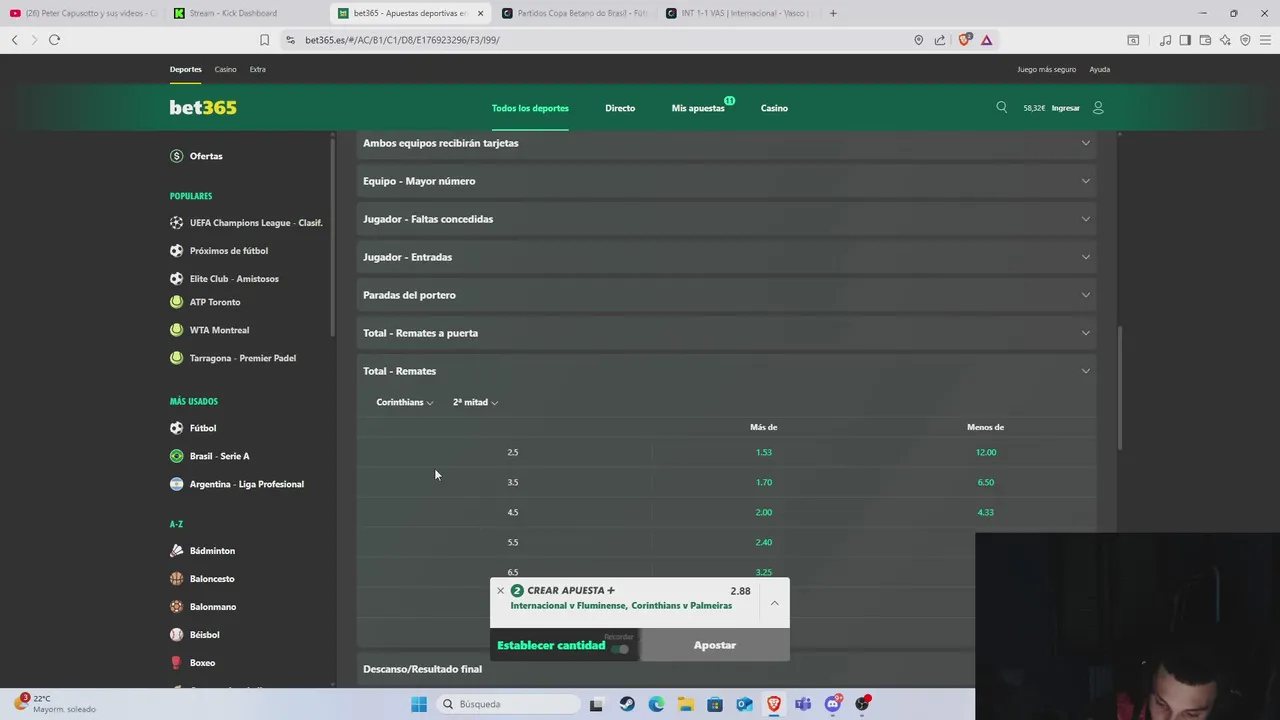Open Windows Start menu
Image resolution: width=1280 pixels, height=720 pixels.
[419, 704]
